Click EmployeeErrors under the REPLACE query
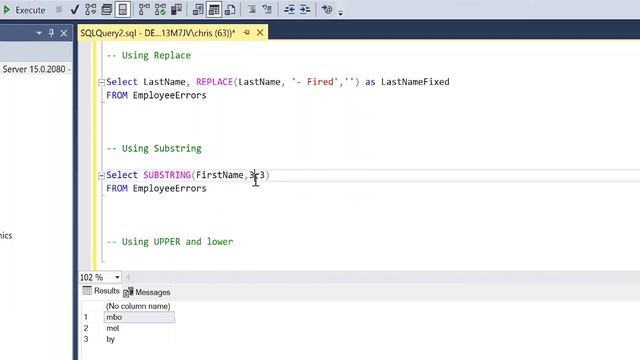This screenshot has height=360, width=640. (169, 96)
